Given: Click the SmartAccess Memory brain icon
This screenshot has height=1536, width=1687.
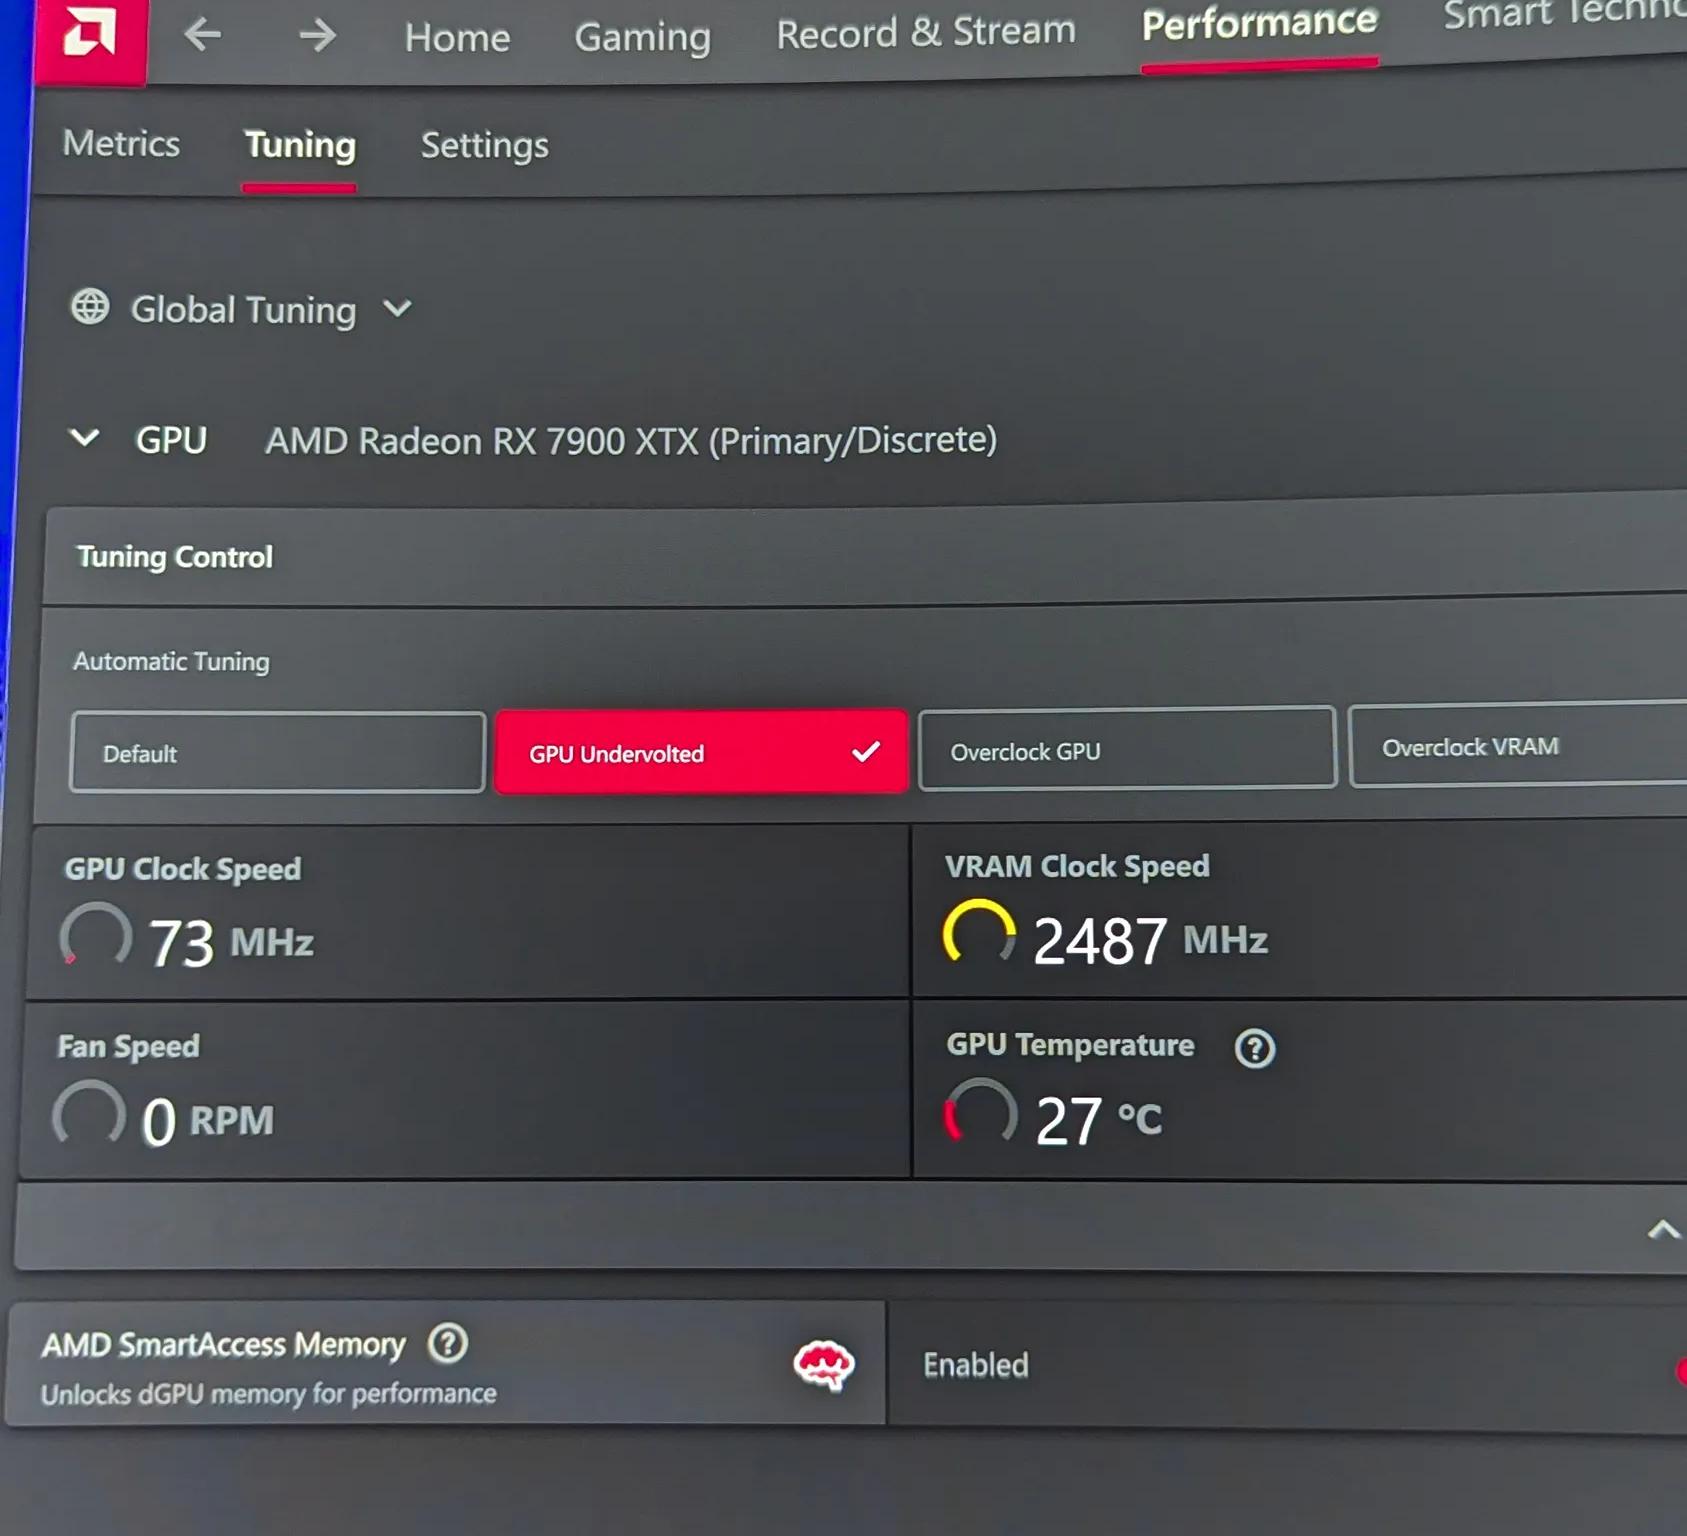Looking at the screenshot, I should (823, 1364).
